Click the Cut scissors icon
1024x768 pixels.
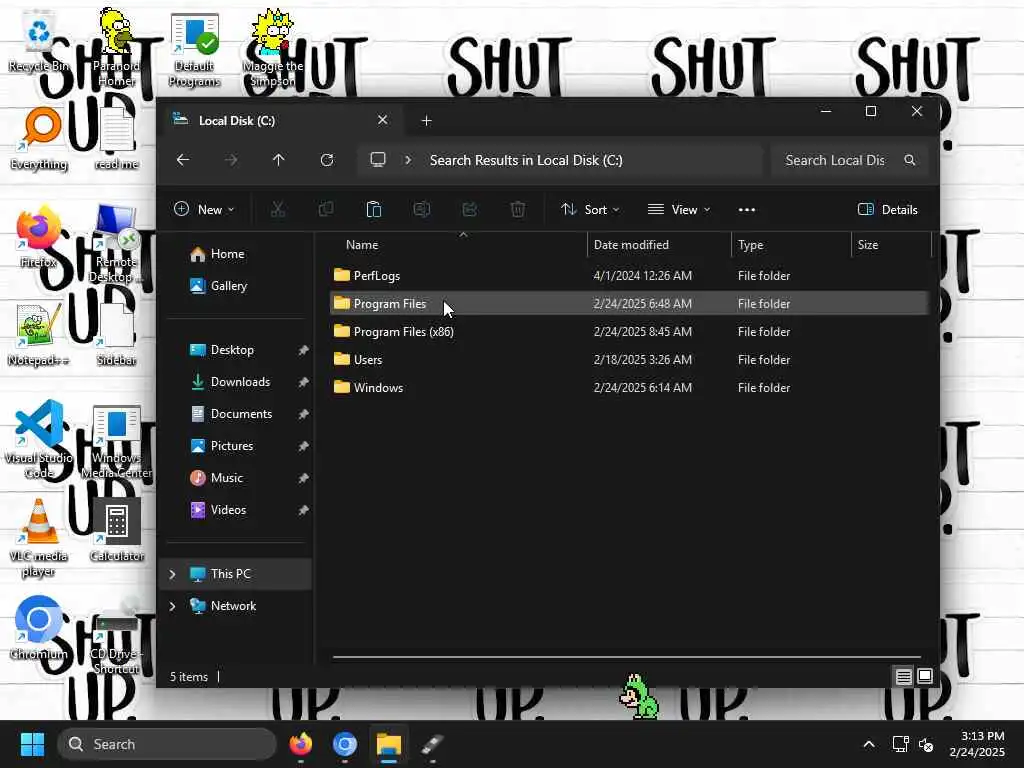pos(278,209)
